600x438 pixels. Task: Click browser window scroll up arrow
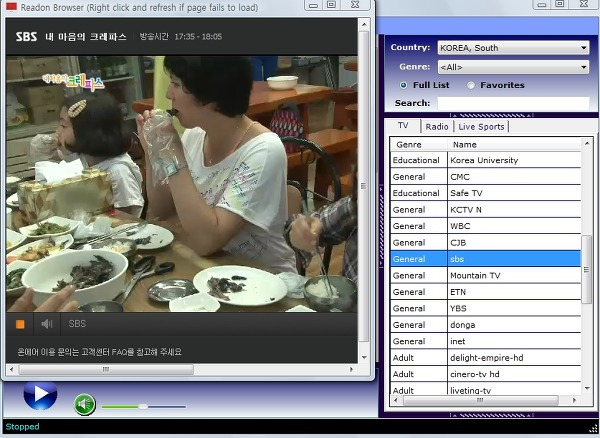click(364, 24)
